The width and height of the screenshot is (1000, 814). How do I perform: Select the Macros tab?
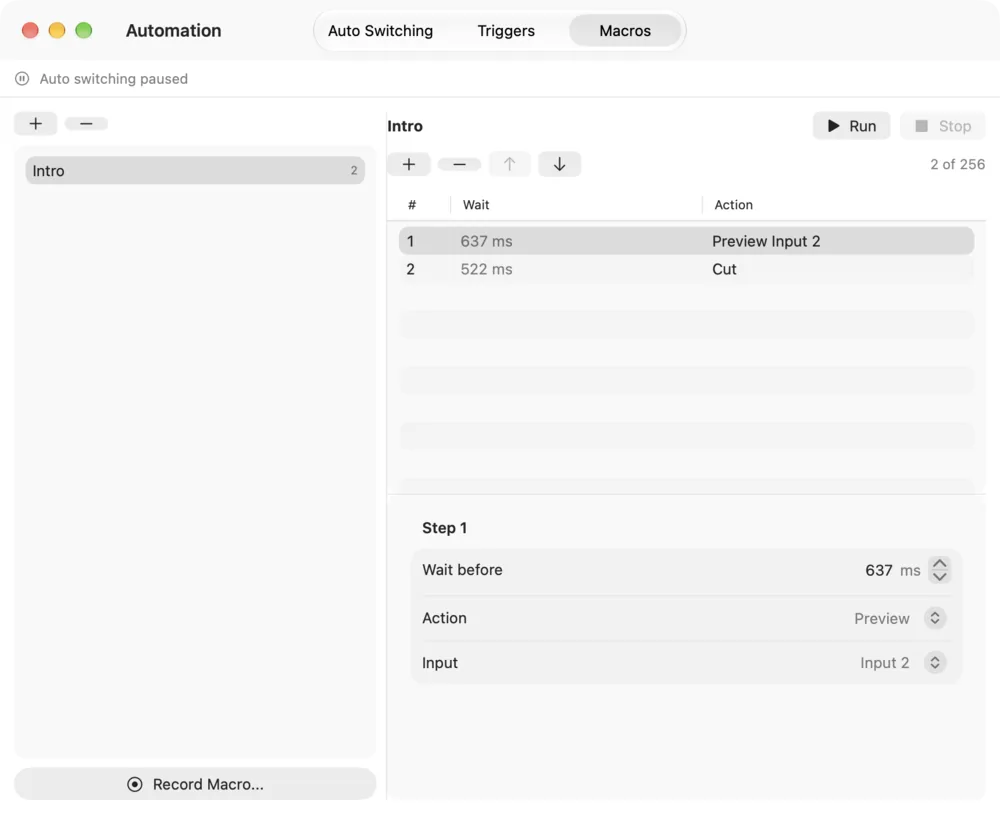[x=625, y=31]
